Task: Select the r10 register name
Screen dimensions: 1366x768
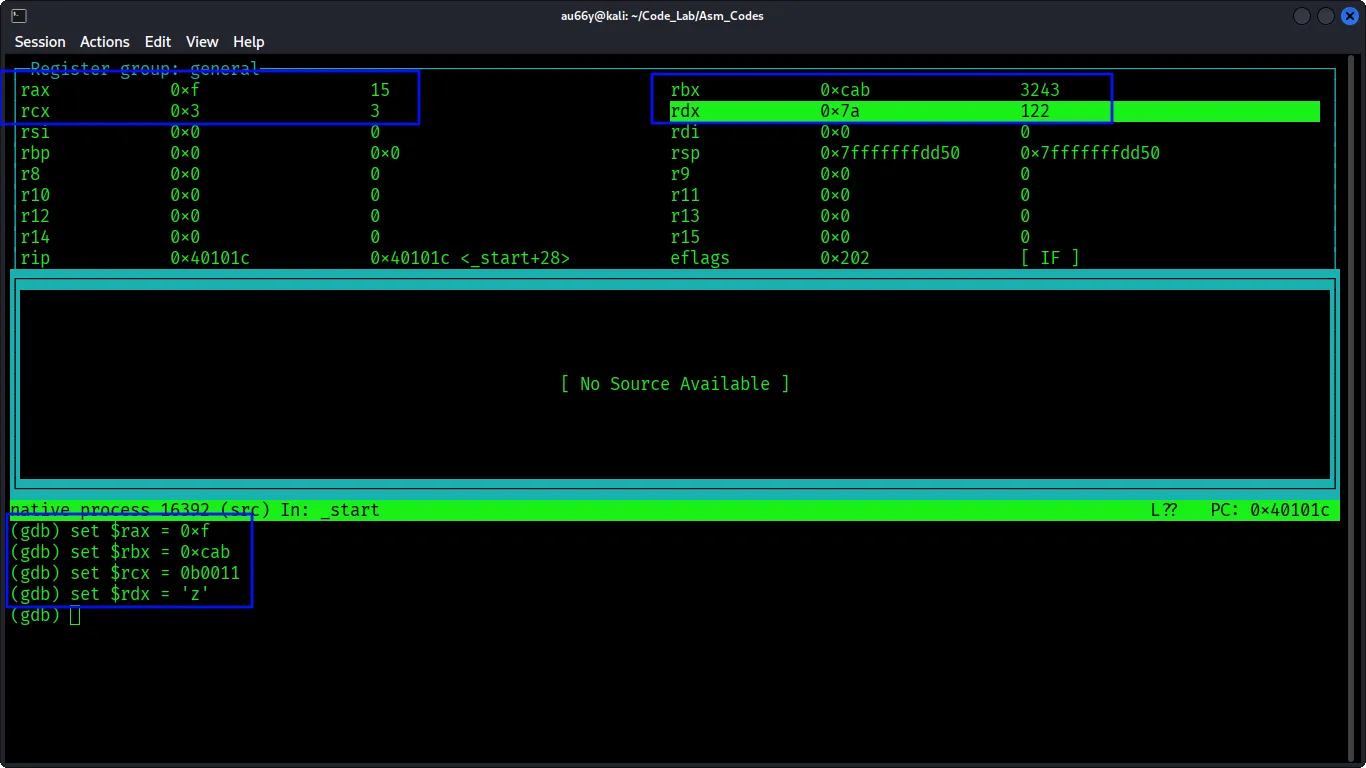Action: [35, 195]
